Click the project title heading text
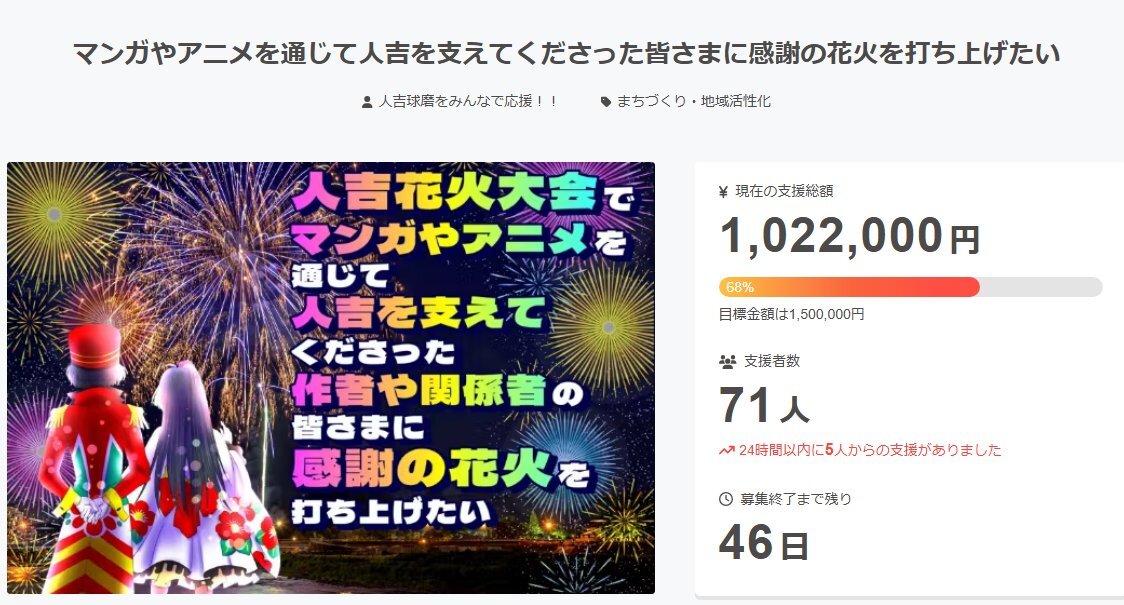The image size is (1124, 605). pyautogui.click(x=566, y=53)
